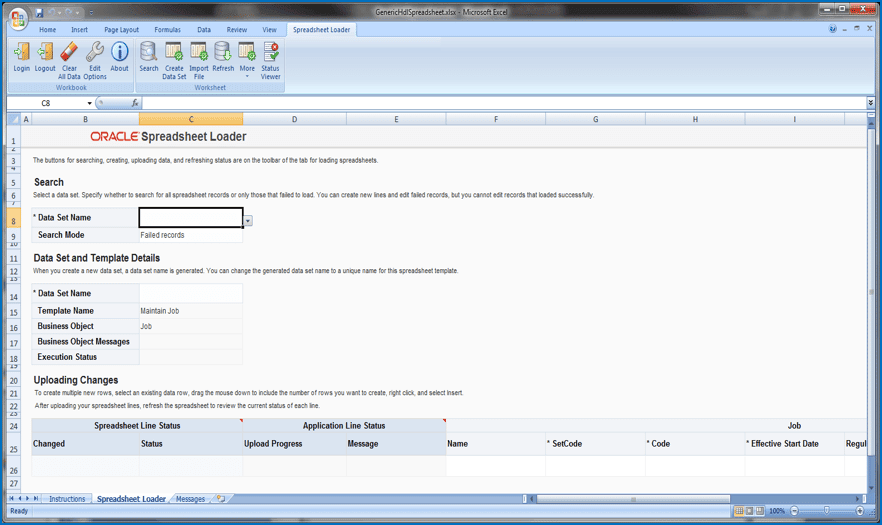
Task: Click the zoom out minus button
Action: [x=794, y=511]
